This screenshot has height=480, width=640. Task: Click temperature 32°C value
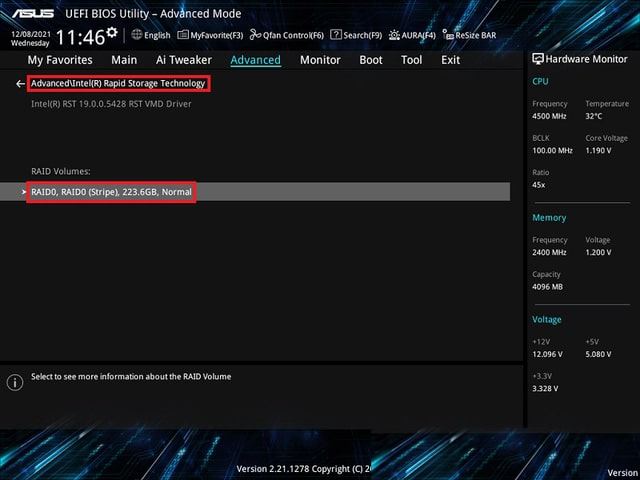click(x=593, y=116)
